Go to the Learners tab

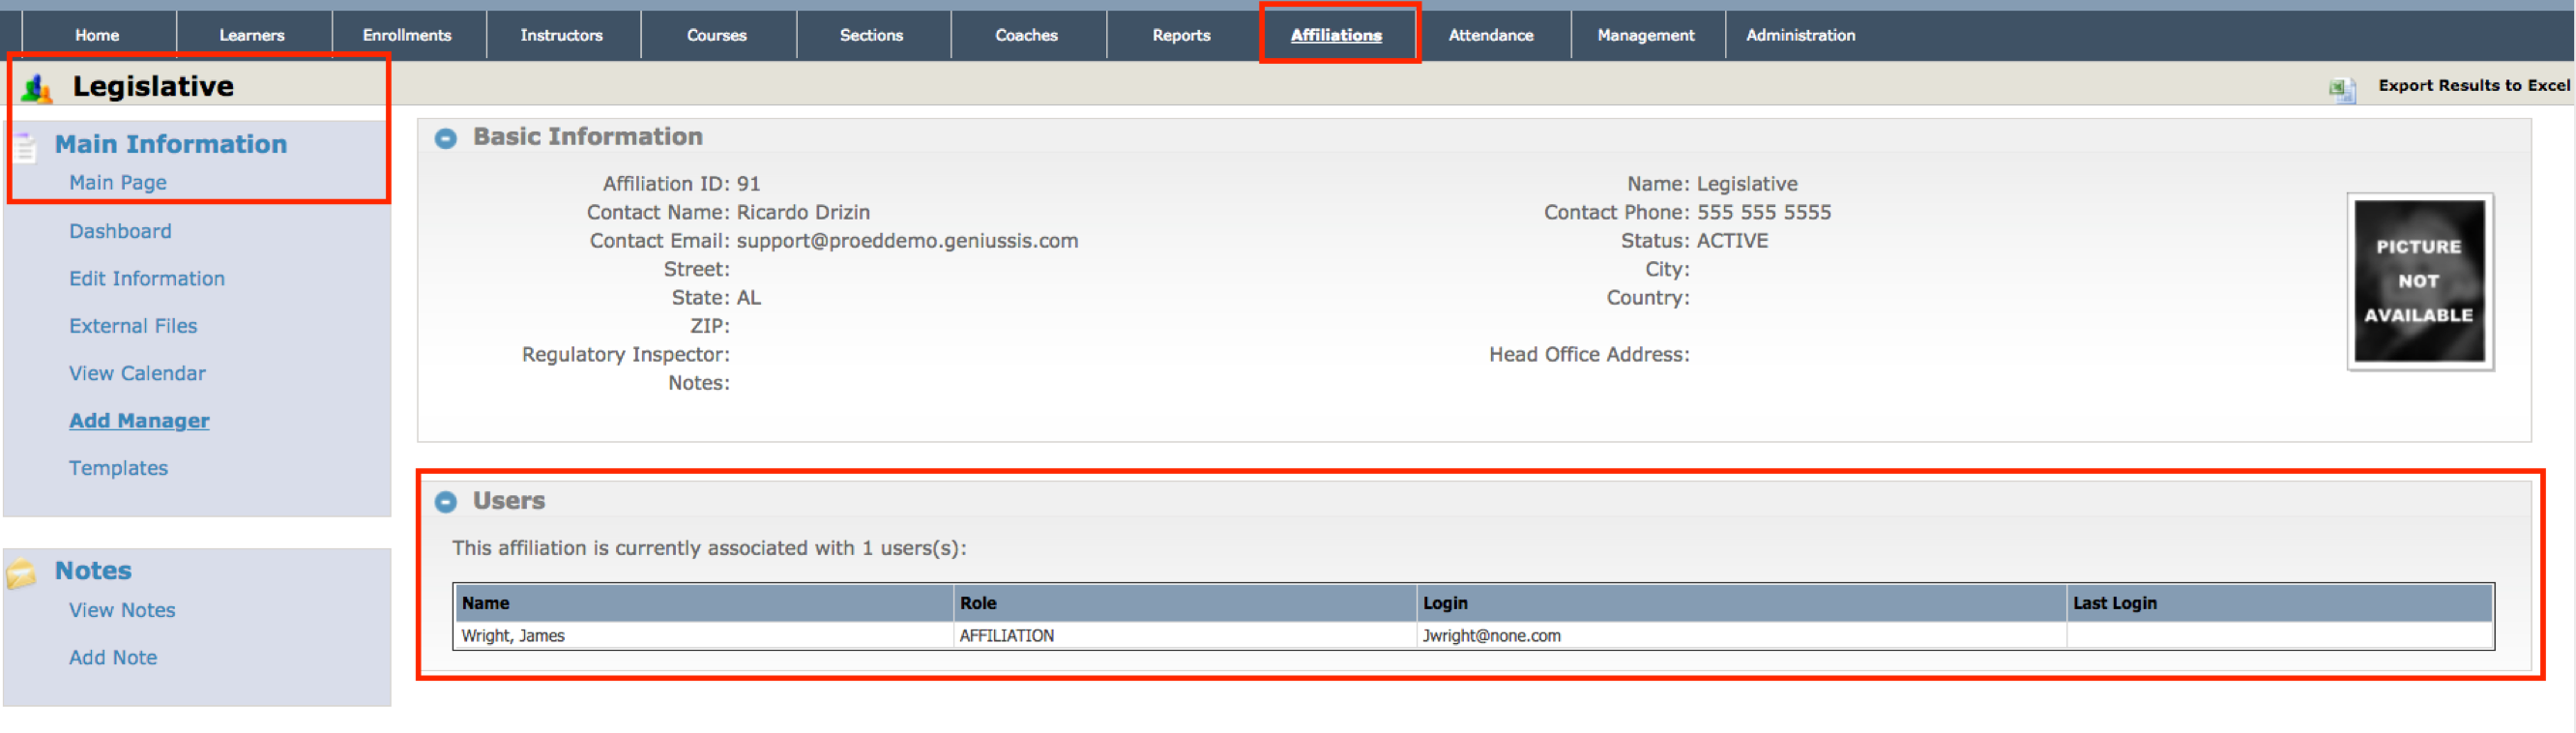252,35
